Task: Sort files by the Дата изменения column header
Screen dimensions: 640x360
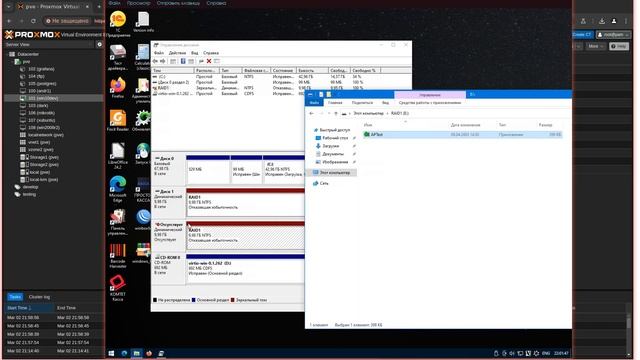Action: click(x=465, y=125)
